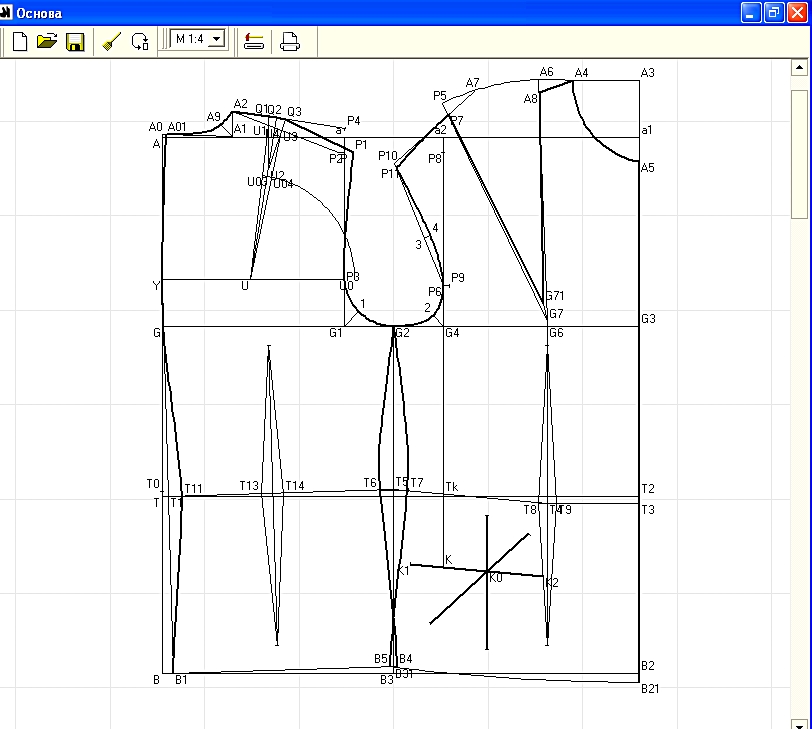Click point label A3 on drawing

tap(647, 73)
